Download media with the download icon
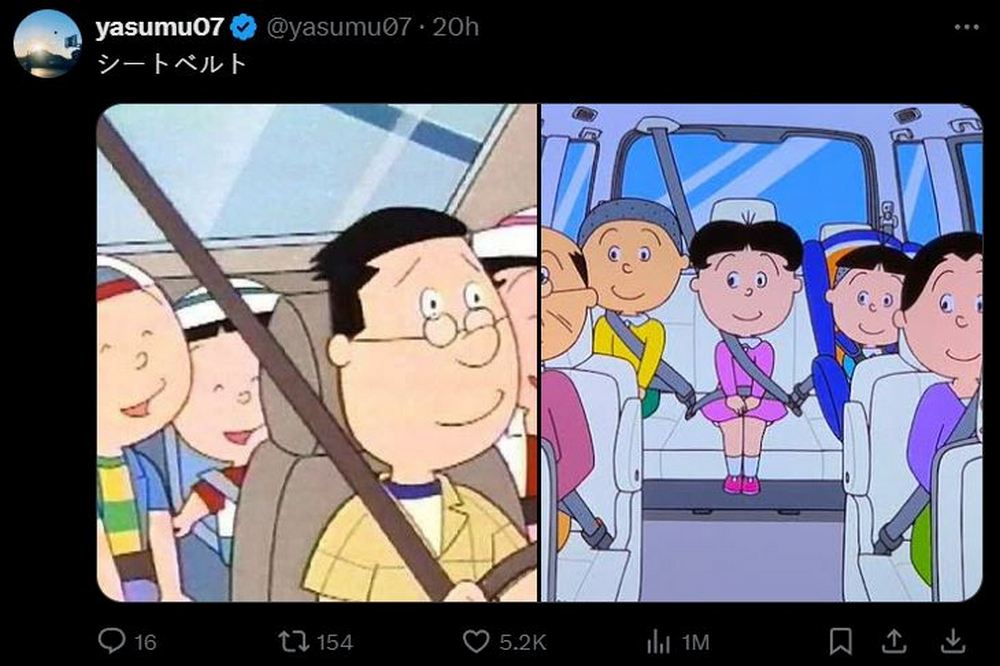 click(x=953, y=641)
